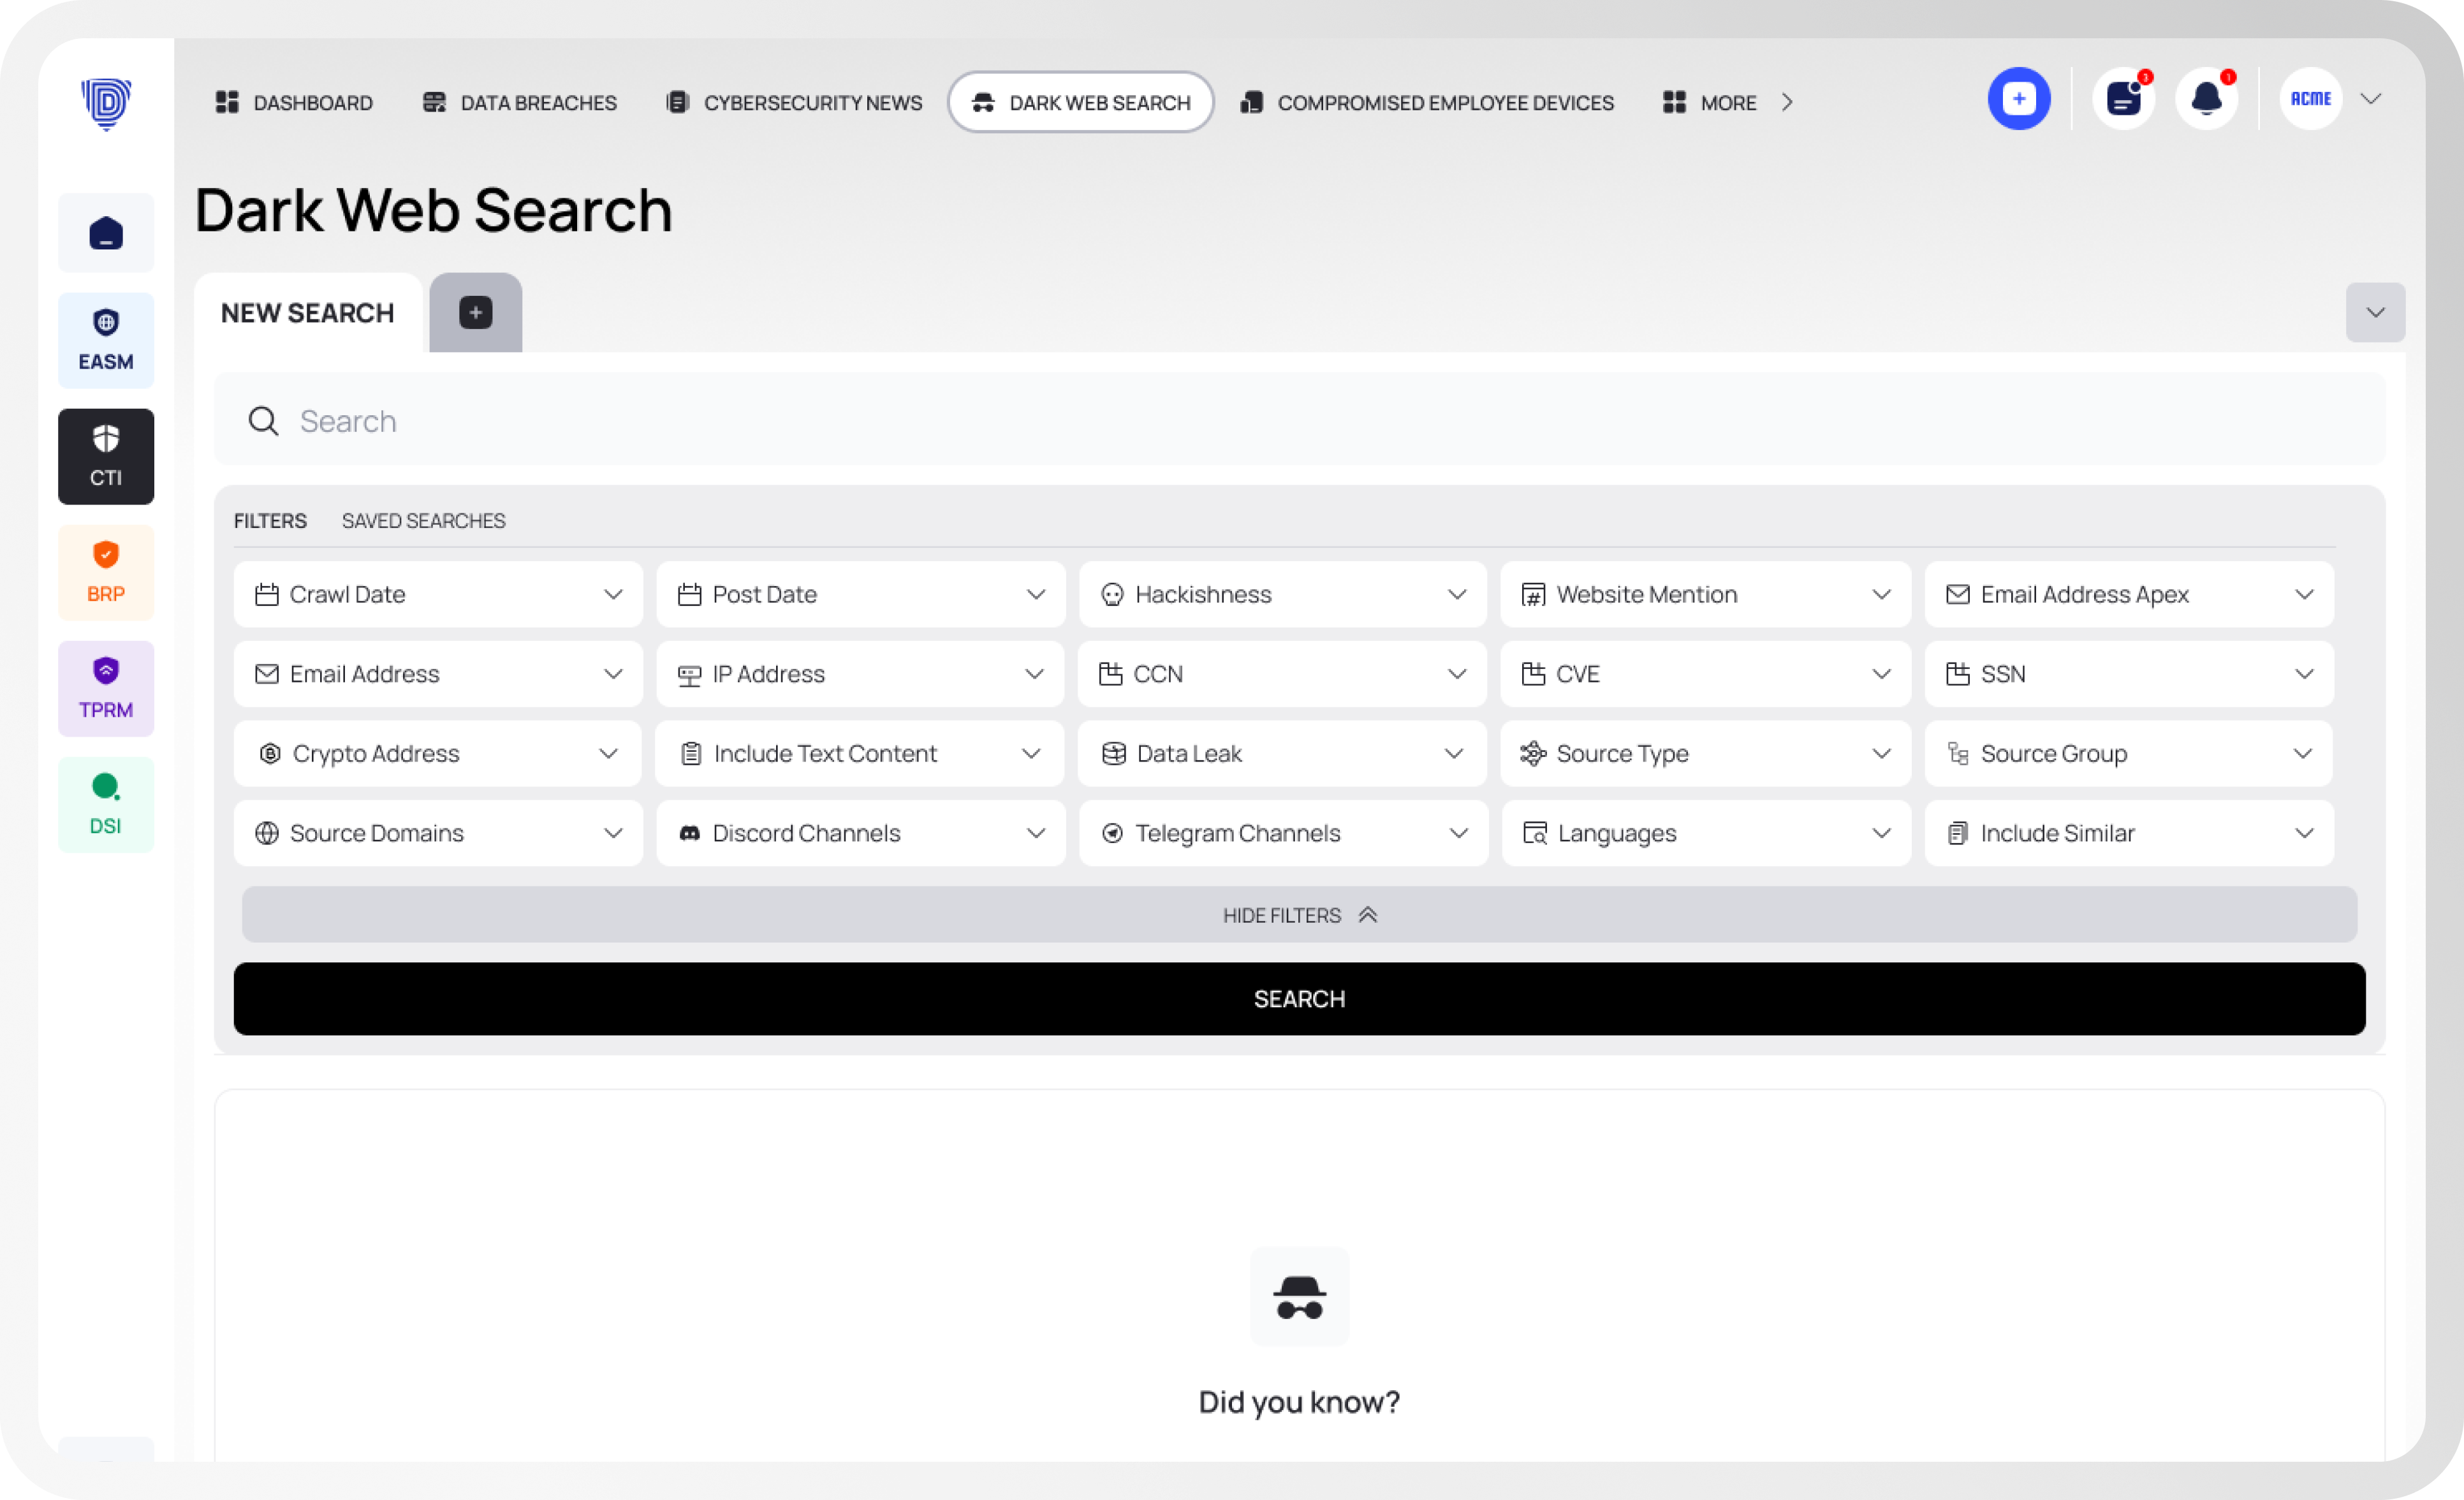
Task: Click the black Search button
Action: 1298,999
